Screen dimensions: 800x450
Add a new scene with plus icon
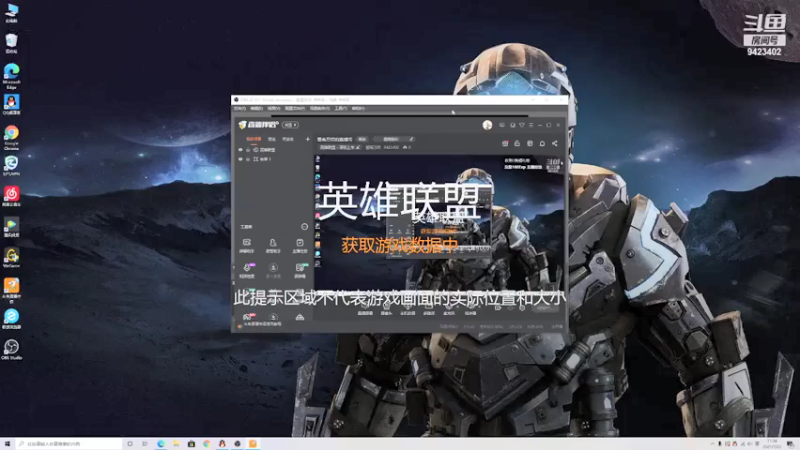(308, 139)
